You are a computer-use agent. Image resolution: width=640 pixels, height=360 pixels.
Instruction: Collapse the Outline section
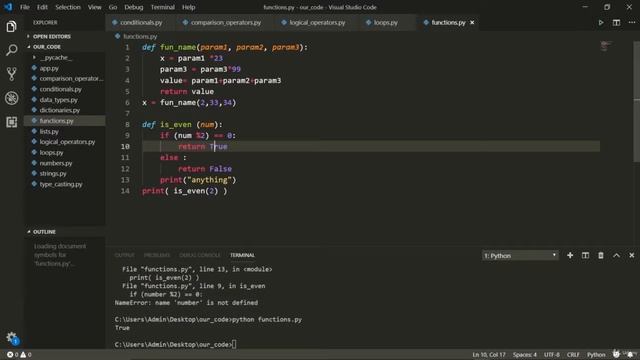pyautogui.click(x=44, y=232)
